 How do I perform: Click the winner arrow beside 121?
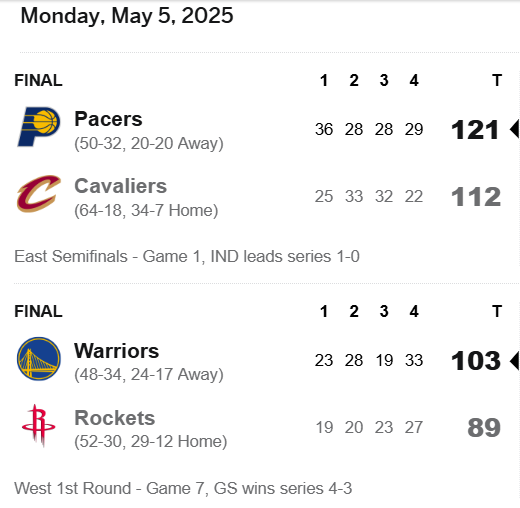click(x=514, y=129)
